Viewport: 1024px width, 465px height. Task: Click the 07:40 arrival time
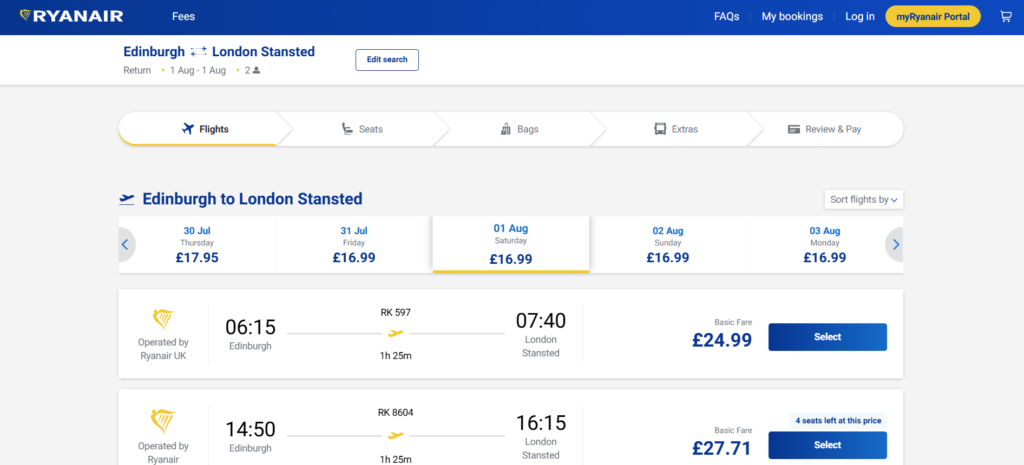pos(541,321)
